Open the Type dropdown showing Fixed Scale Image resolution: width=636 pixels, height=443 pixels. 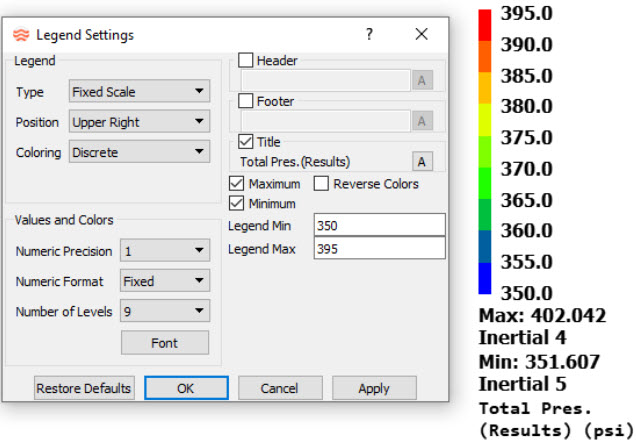pos(139,92)
